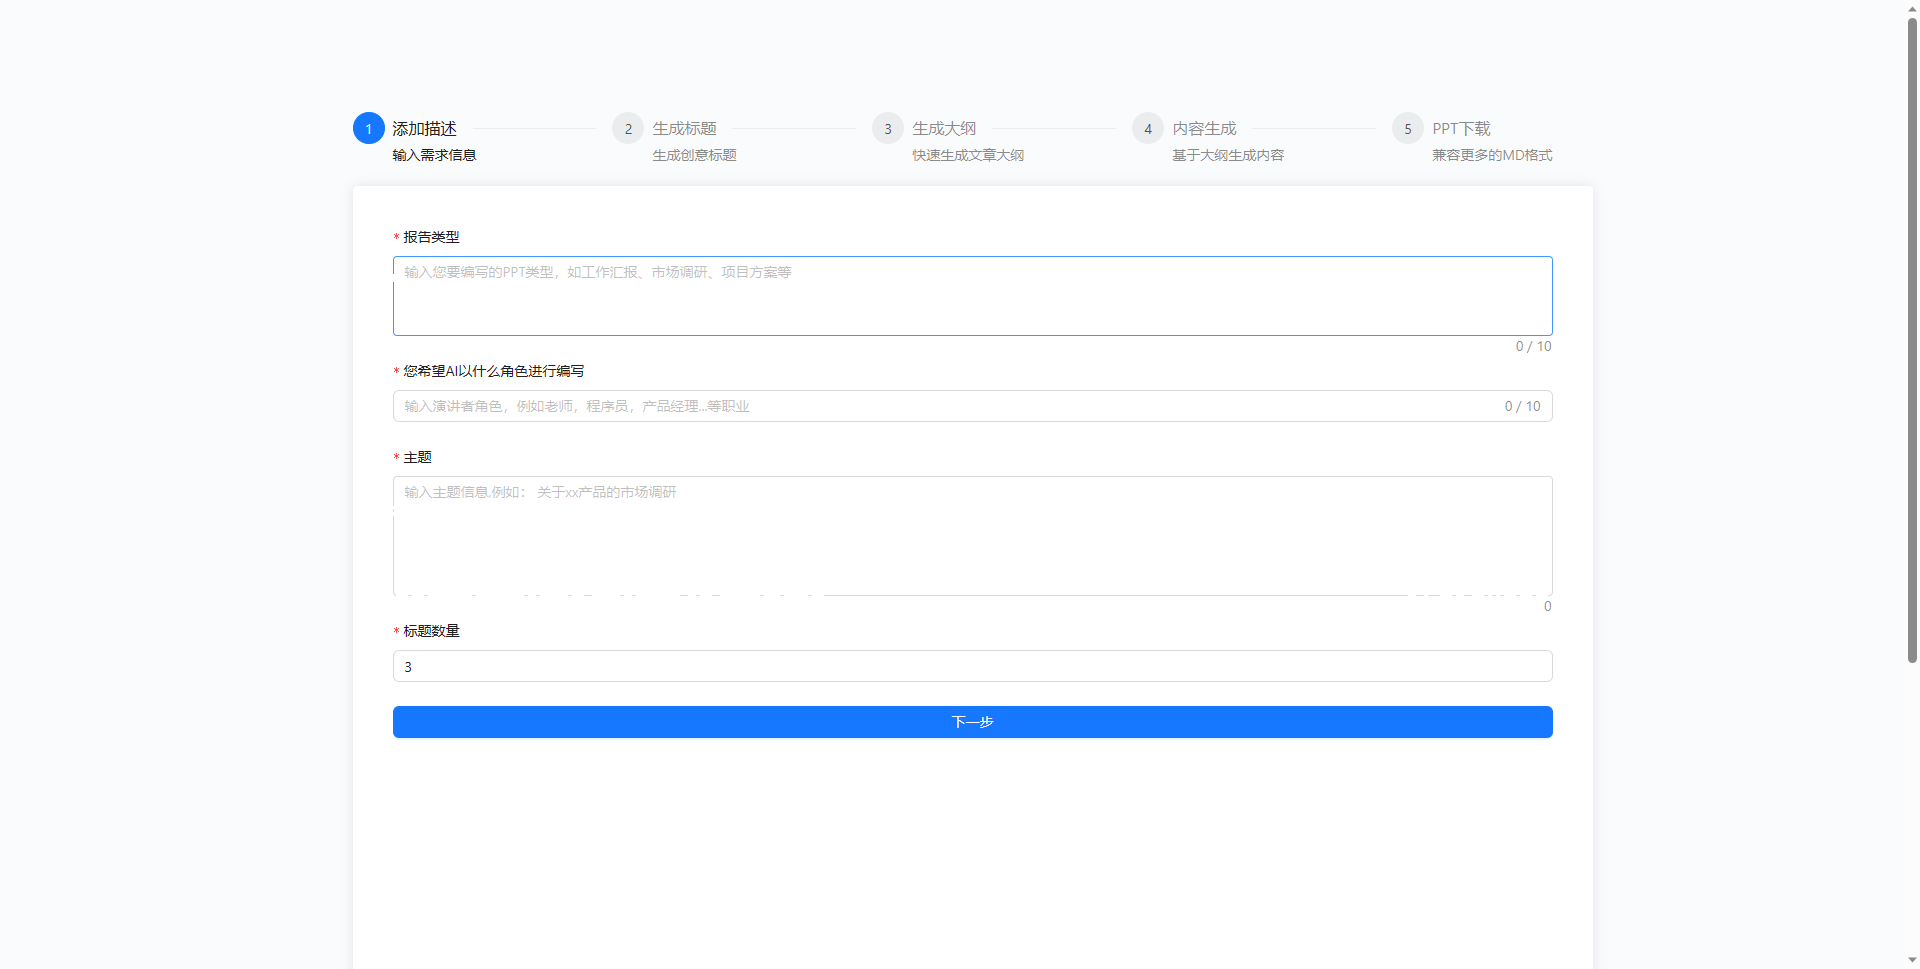Select the 添加描述 step title

pos(424,128)
